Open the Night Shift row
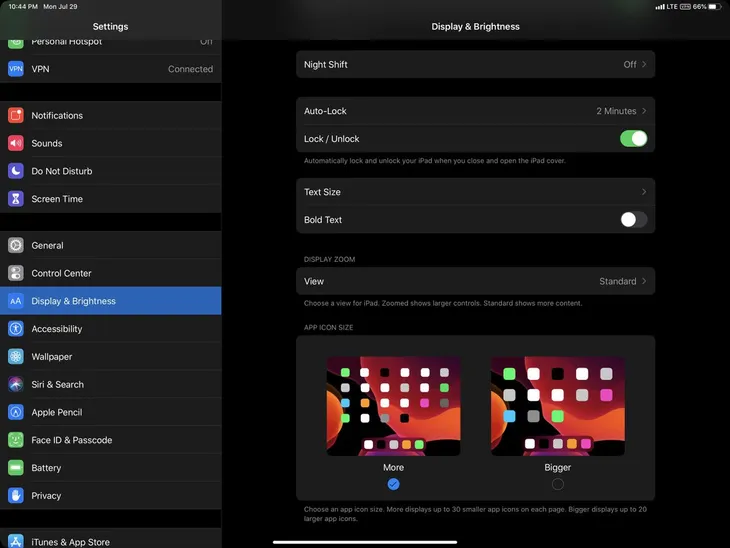This screenshot has width=730, height=548. 475,64
